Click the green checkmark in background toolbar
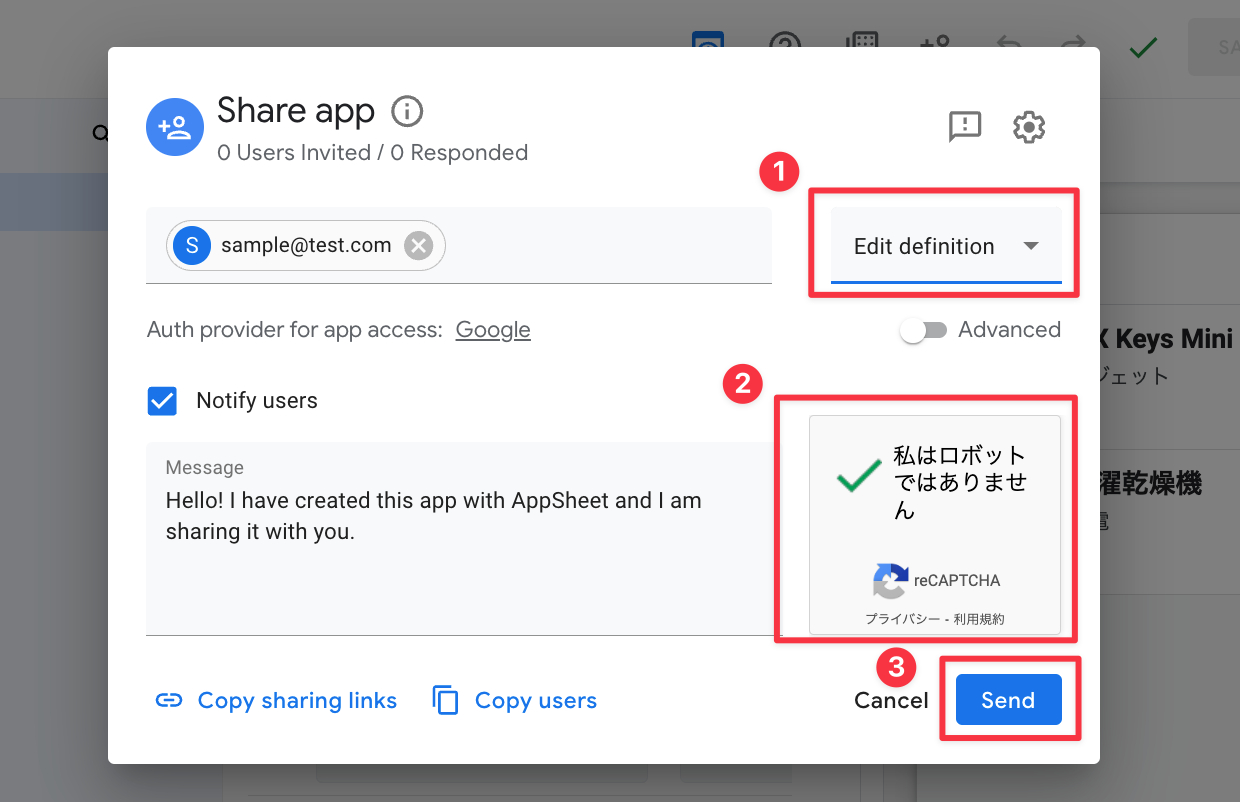Image resolution: width=1240 pixels, height=802 pixels. [1143, 47]
